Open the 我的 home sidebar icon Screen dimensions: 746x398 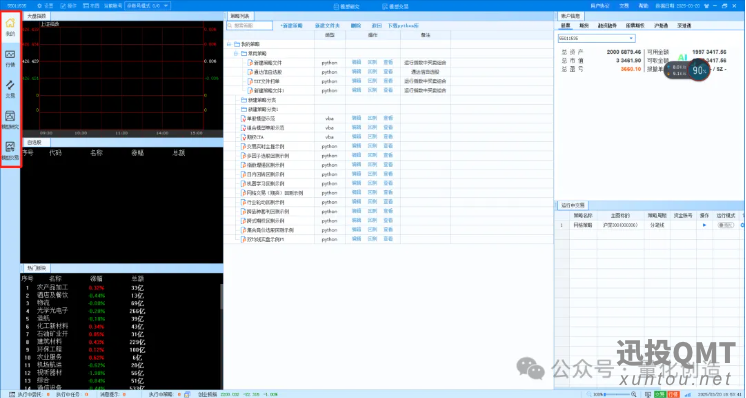tap(10, 26)
